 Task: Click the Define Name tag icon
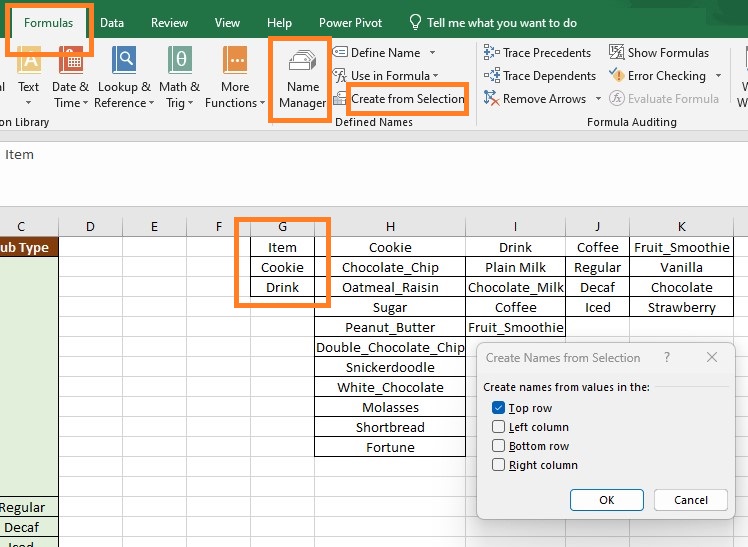(340, 52)
